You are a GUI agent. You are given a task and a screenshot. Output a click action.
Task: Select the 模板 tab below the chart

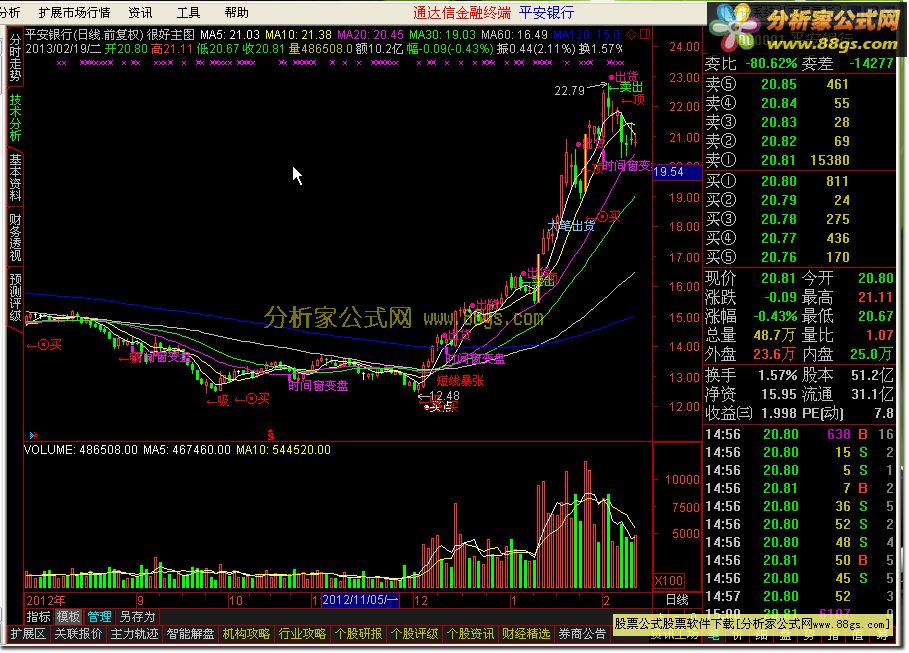point(68,616)
